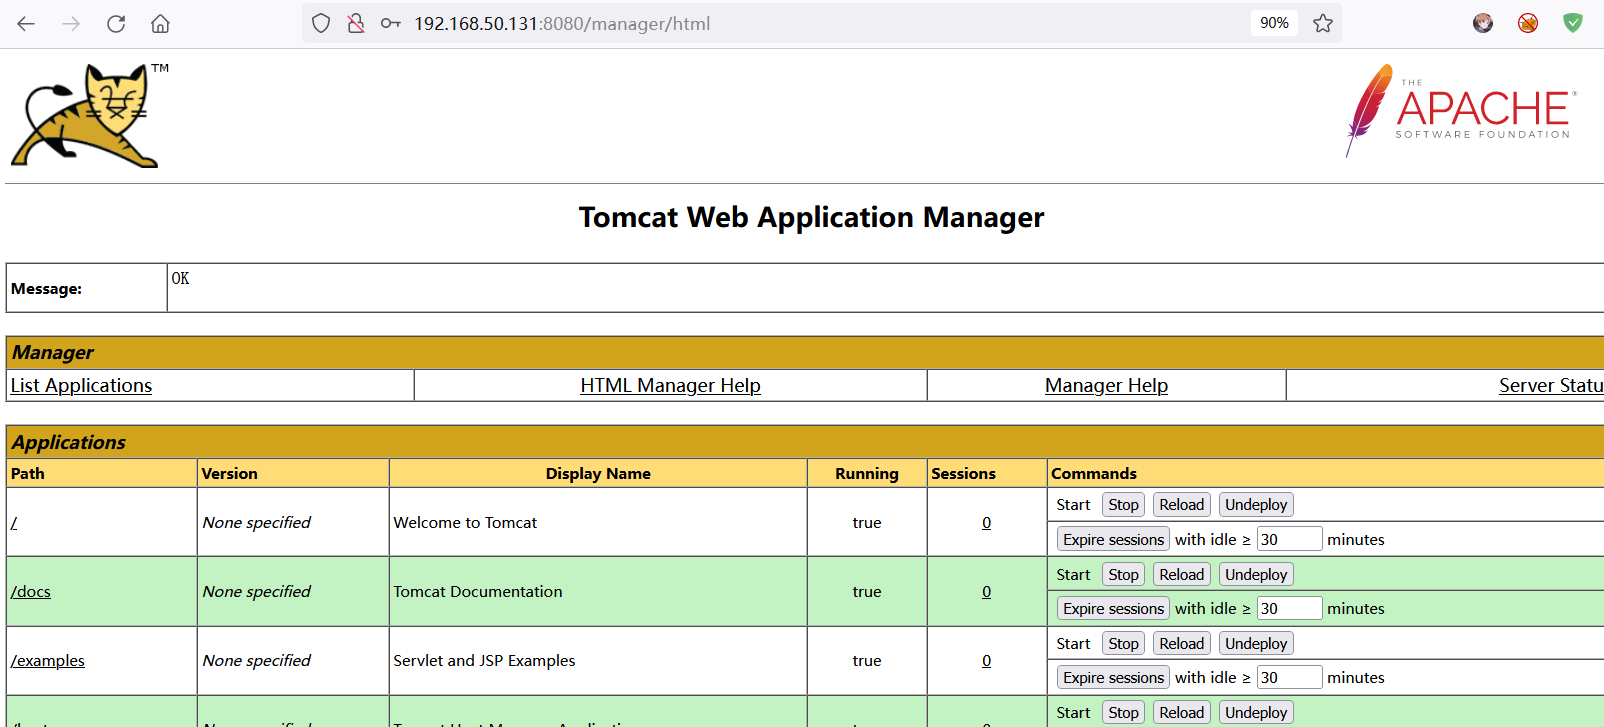Screen dimensions: 1604x727
Task: Reload the page with the refresh icon
Action: point(116,23)
